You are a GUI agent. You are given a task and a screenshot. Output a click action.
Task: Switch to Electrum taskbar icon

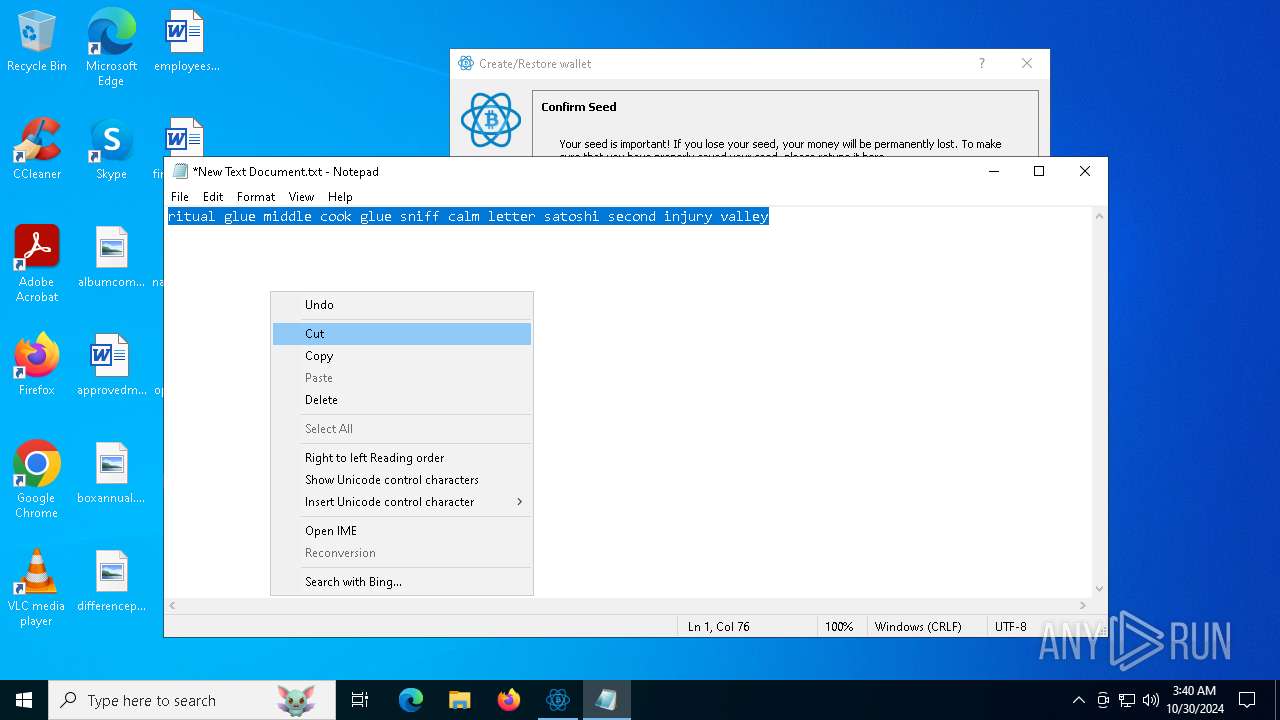click(558, 700)
